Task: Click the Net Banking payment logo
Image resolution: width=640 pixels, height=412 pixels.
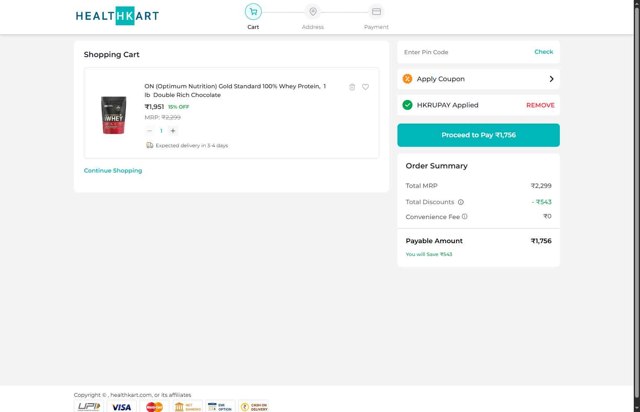Action: [187, 407]
